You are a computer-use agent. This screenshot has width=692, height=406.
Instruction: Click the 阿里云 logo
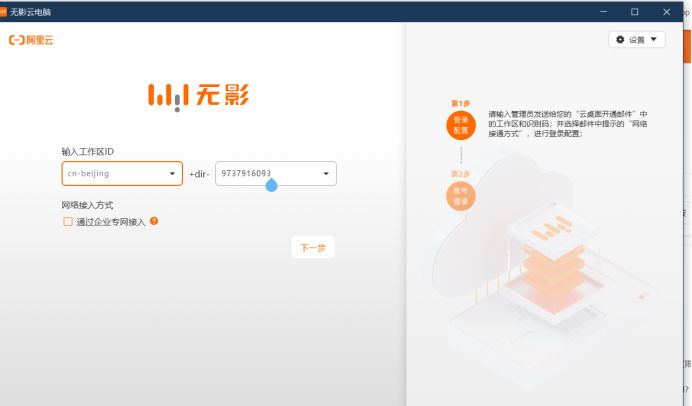(x=31, y=40)
